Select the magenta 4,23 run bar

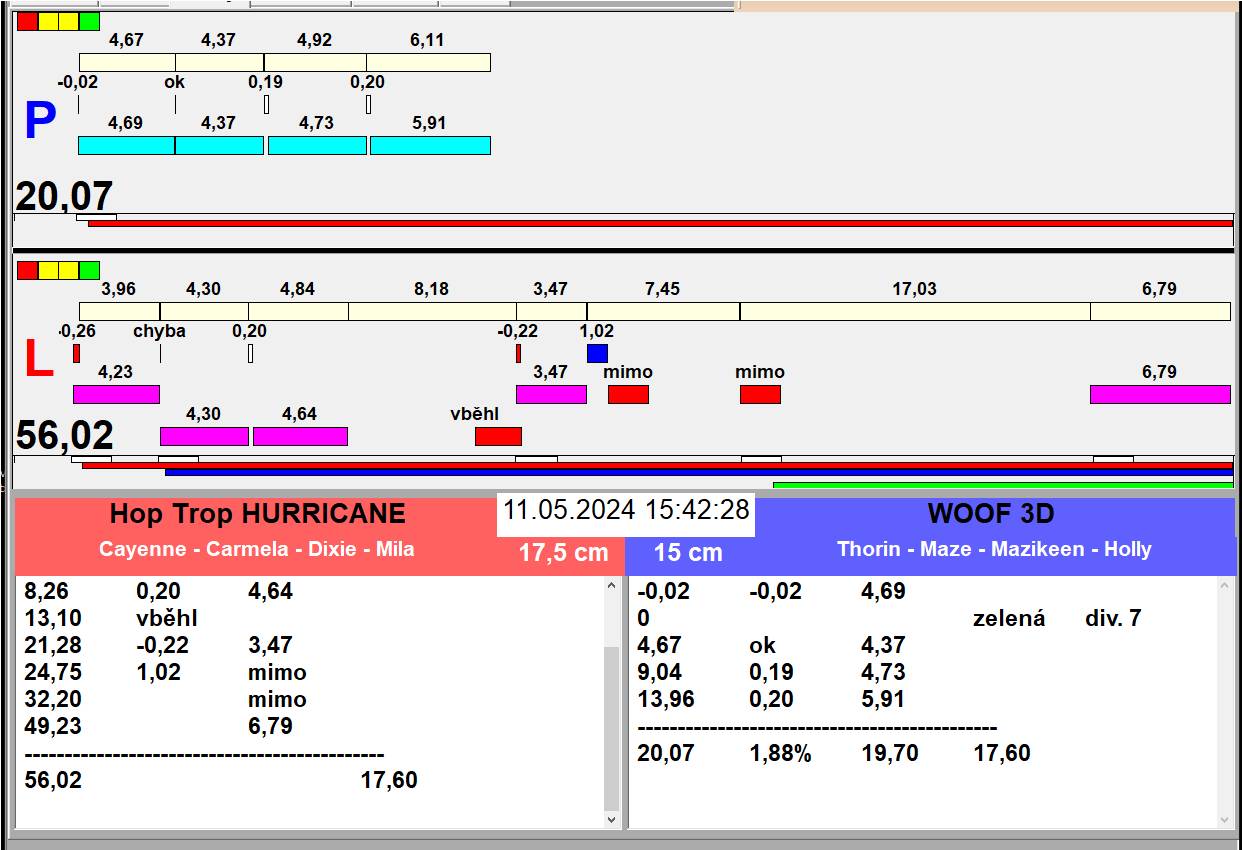[116, 394]
